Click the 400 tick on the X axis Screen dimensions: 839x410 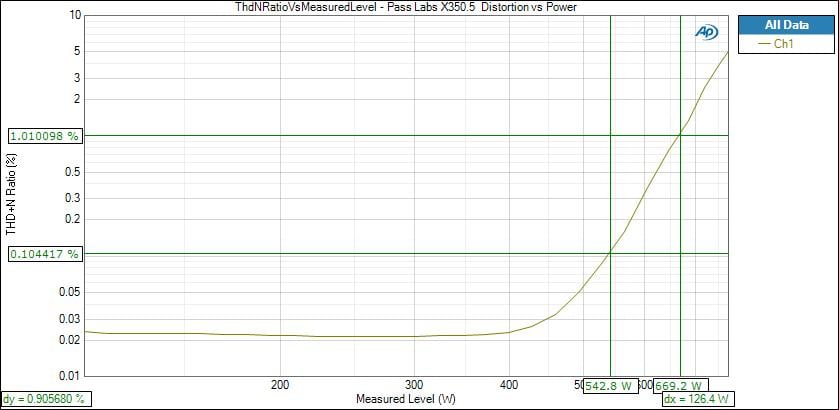point(508,385)
